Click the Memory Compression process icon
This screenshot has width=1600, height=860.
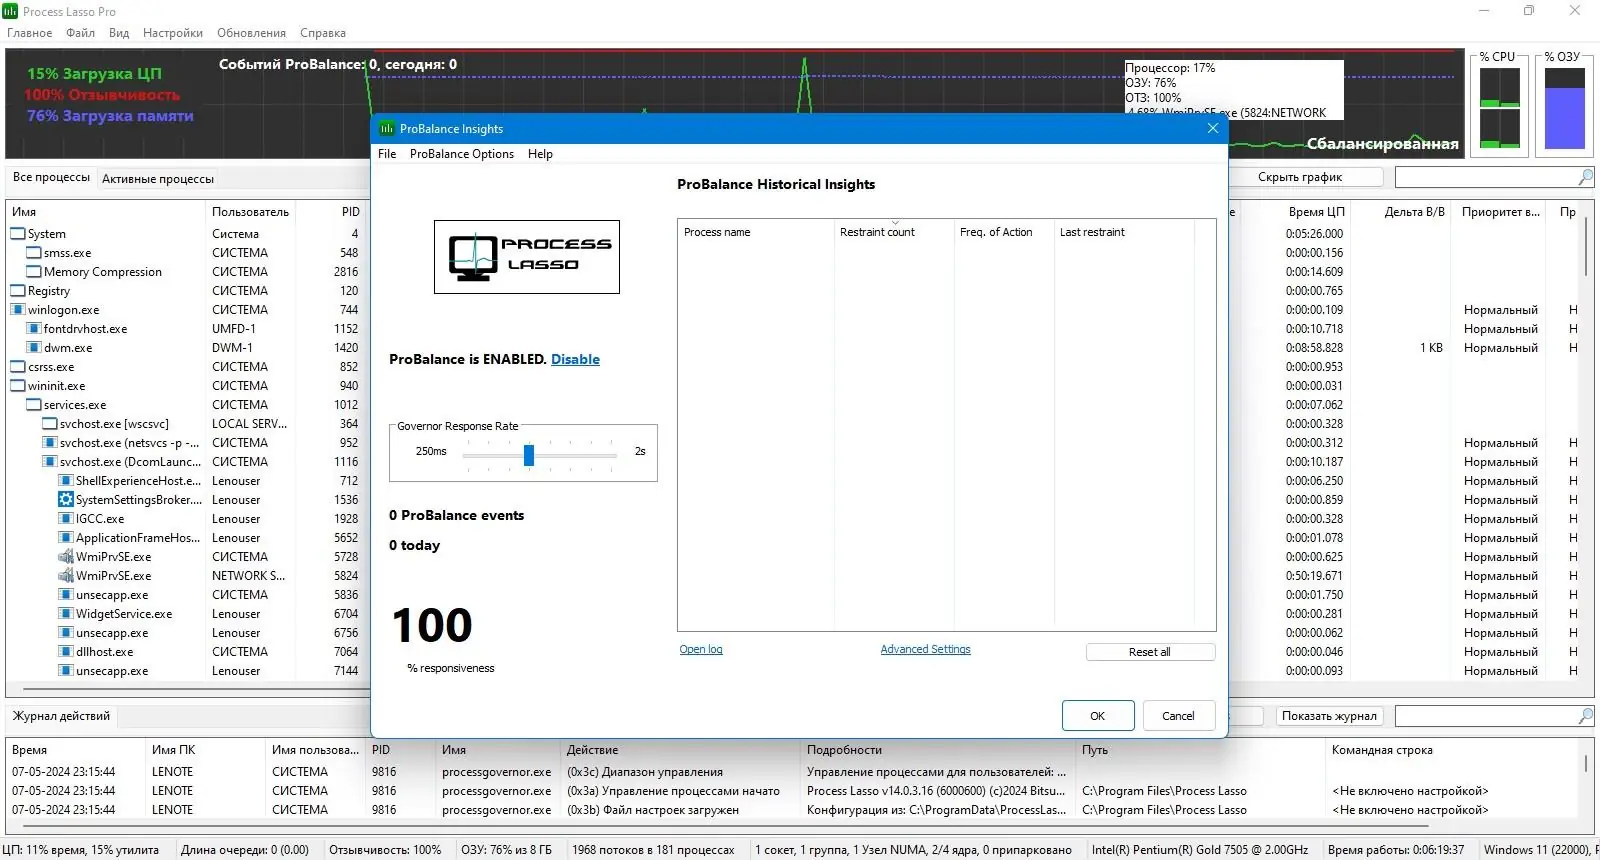[34, 272]
